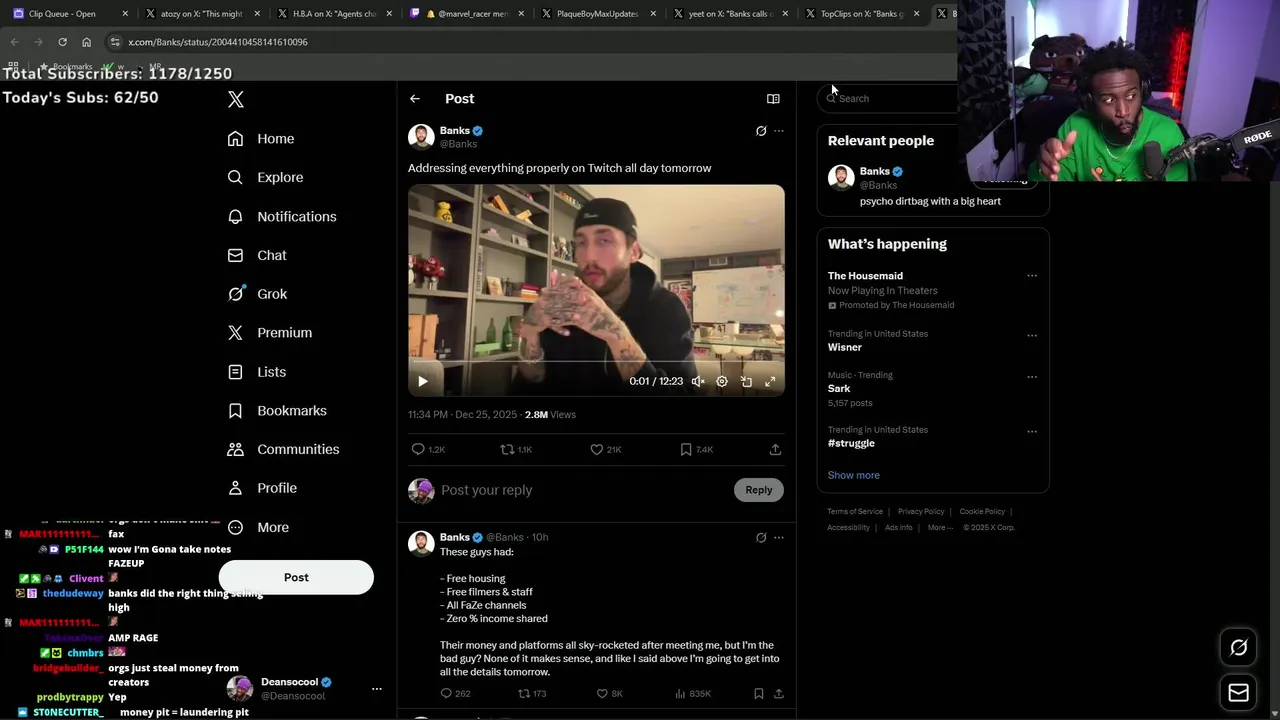1280x720 pixels.
Task: Click Grok icon on main Banks post
Action: 761,131
